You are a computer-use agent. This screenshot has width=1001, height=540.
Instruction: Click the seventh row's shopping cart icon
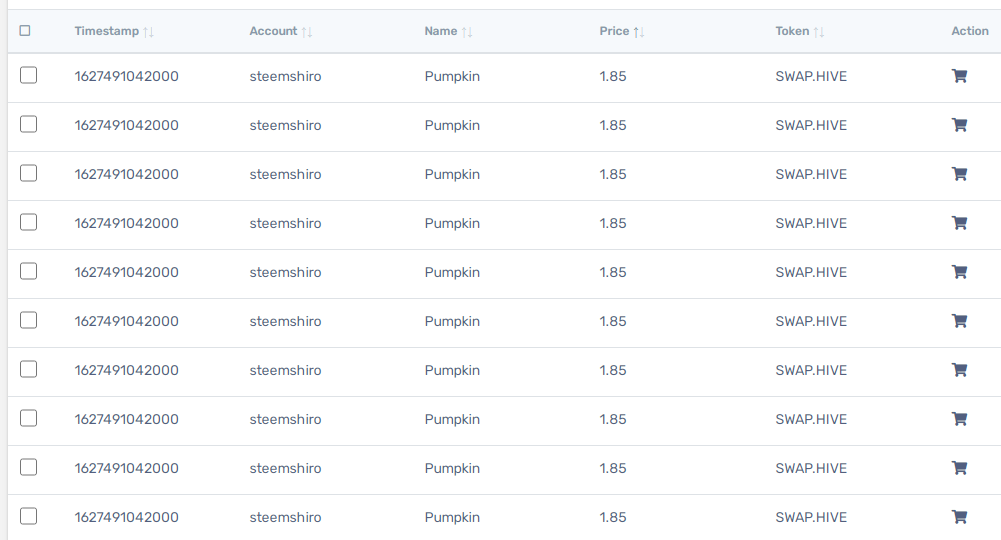pos(959,370)
